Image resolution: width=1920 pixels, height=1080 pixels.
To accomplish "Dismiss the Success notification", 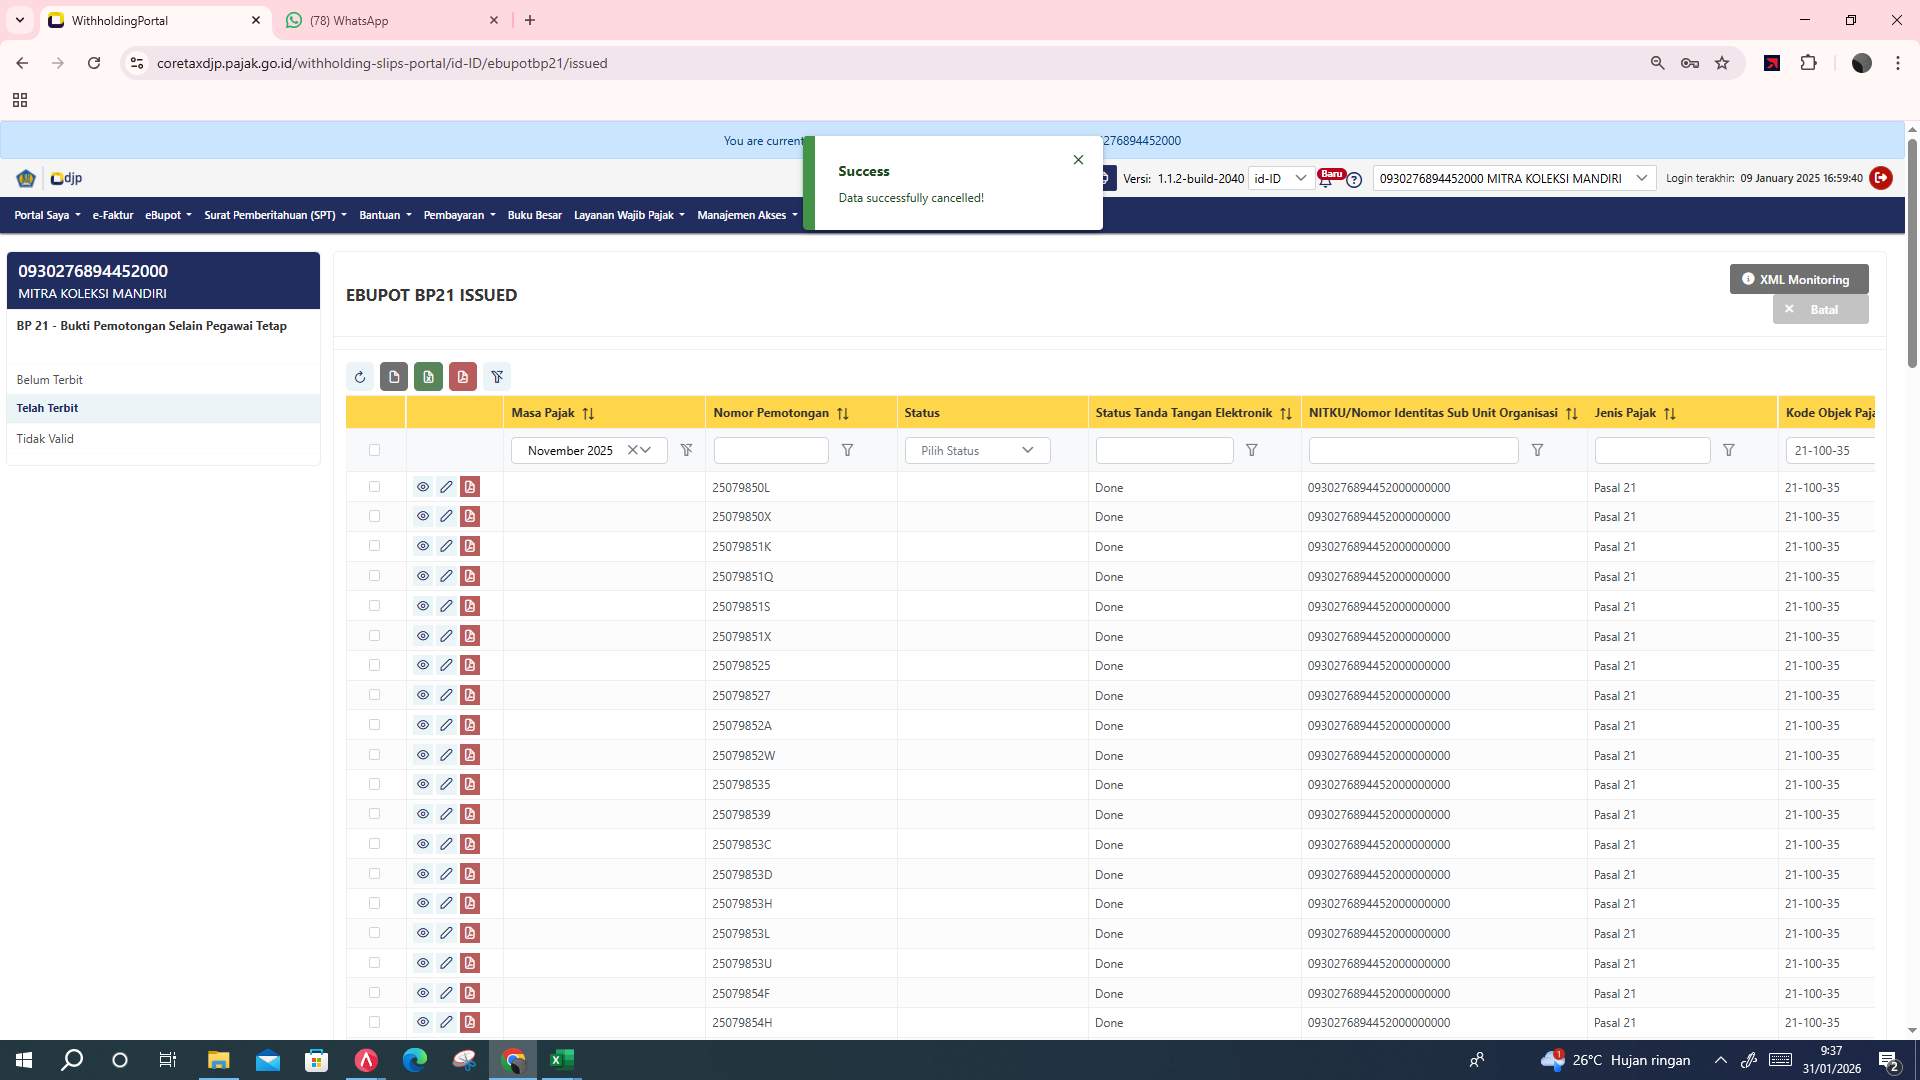I will coord(1078,159).
